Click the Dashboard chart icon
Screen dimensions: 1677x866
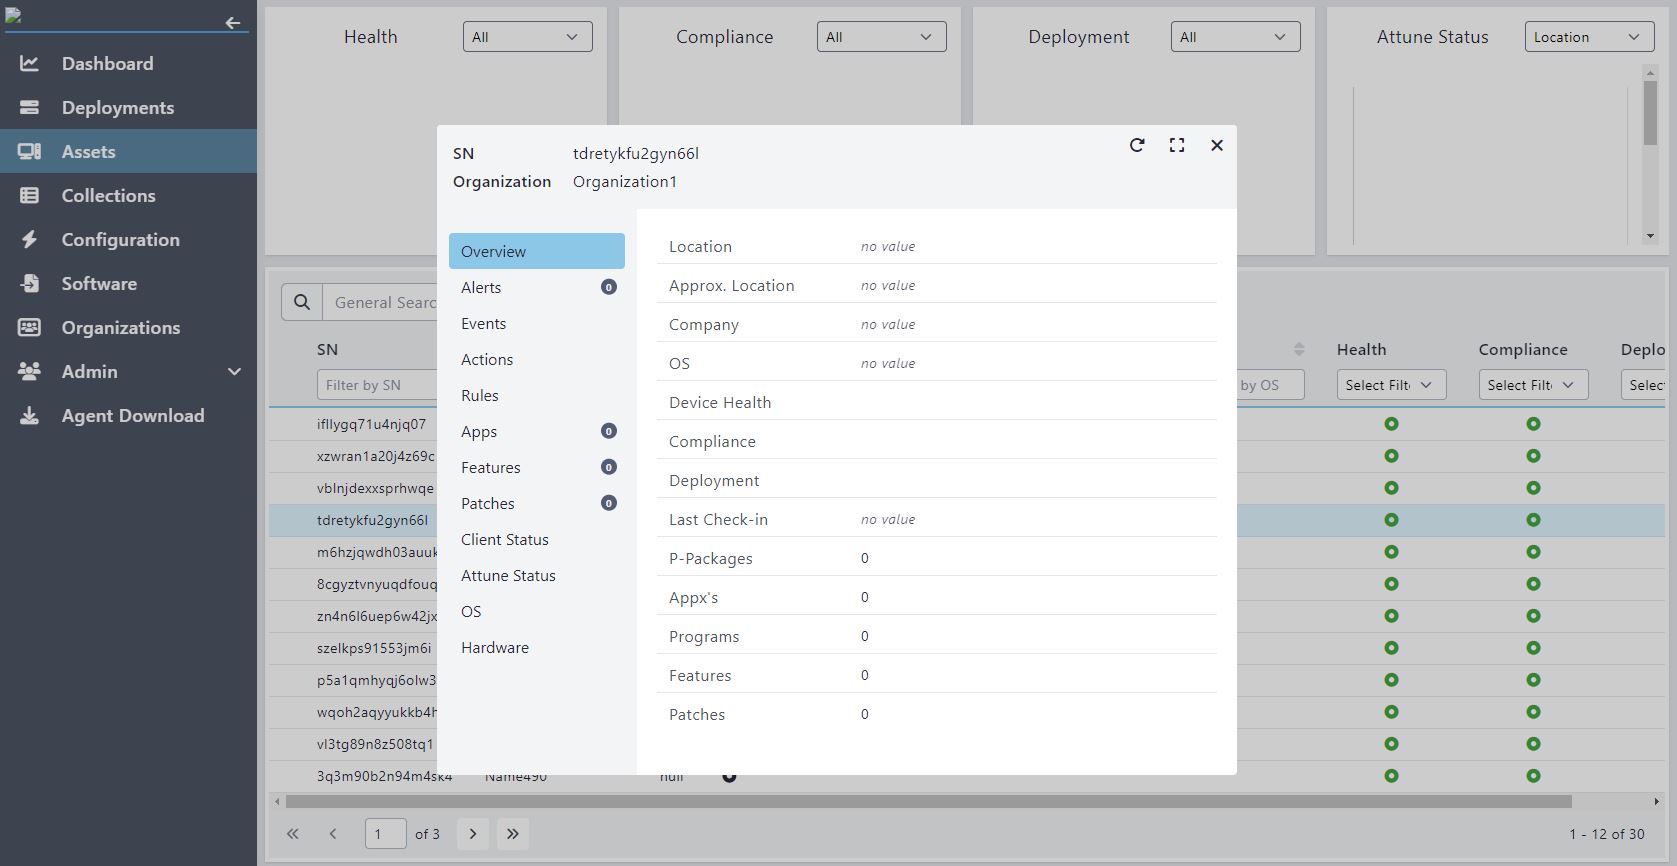click(x=30, y=63)
